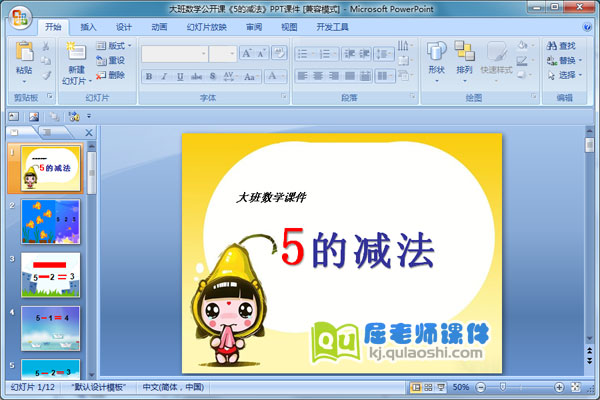Viewport: 600px width, 400px height.
Task: Zoom in with the plus button
Action: coord(559,387)
